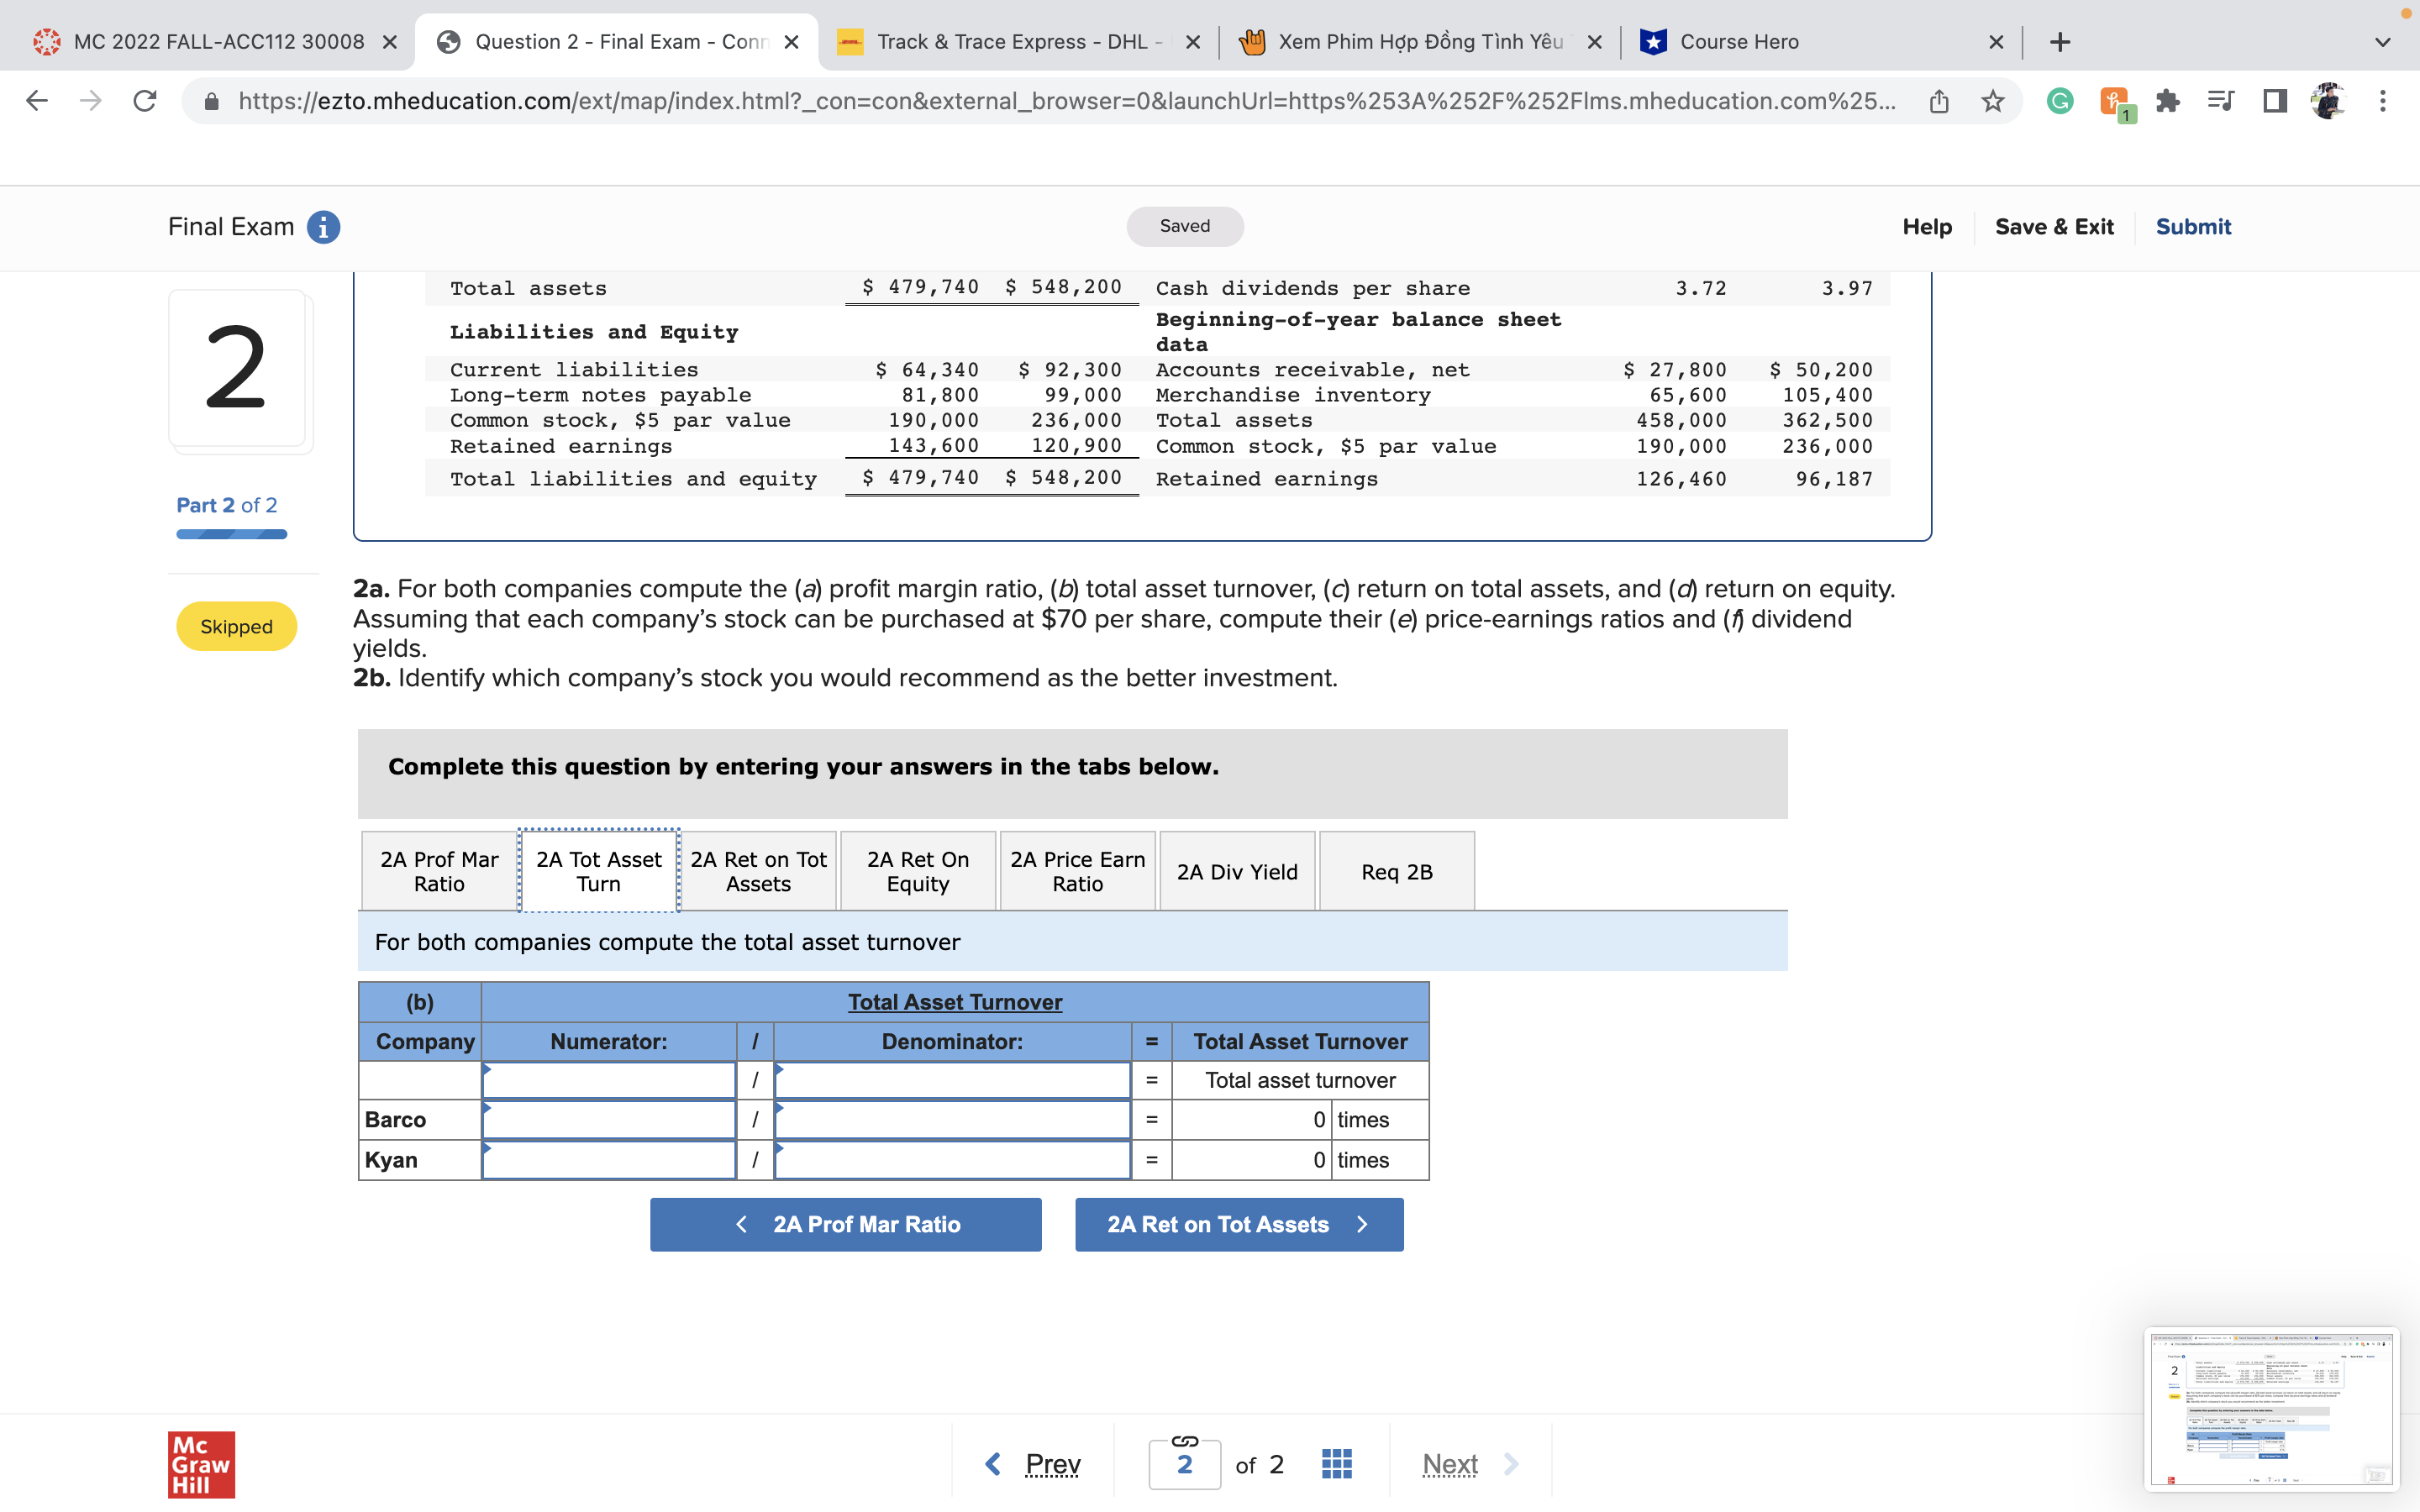
Task: Reload the page
Action: point(145,101)
